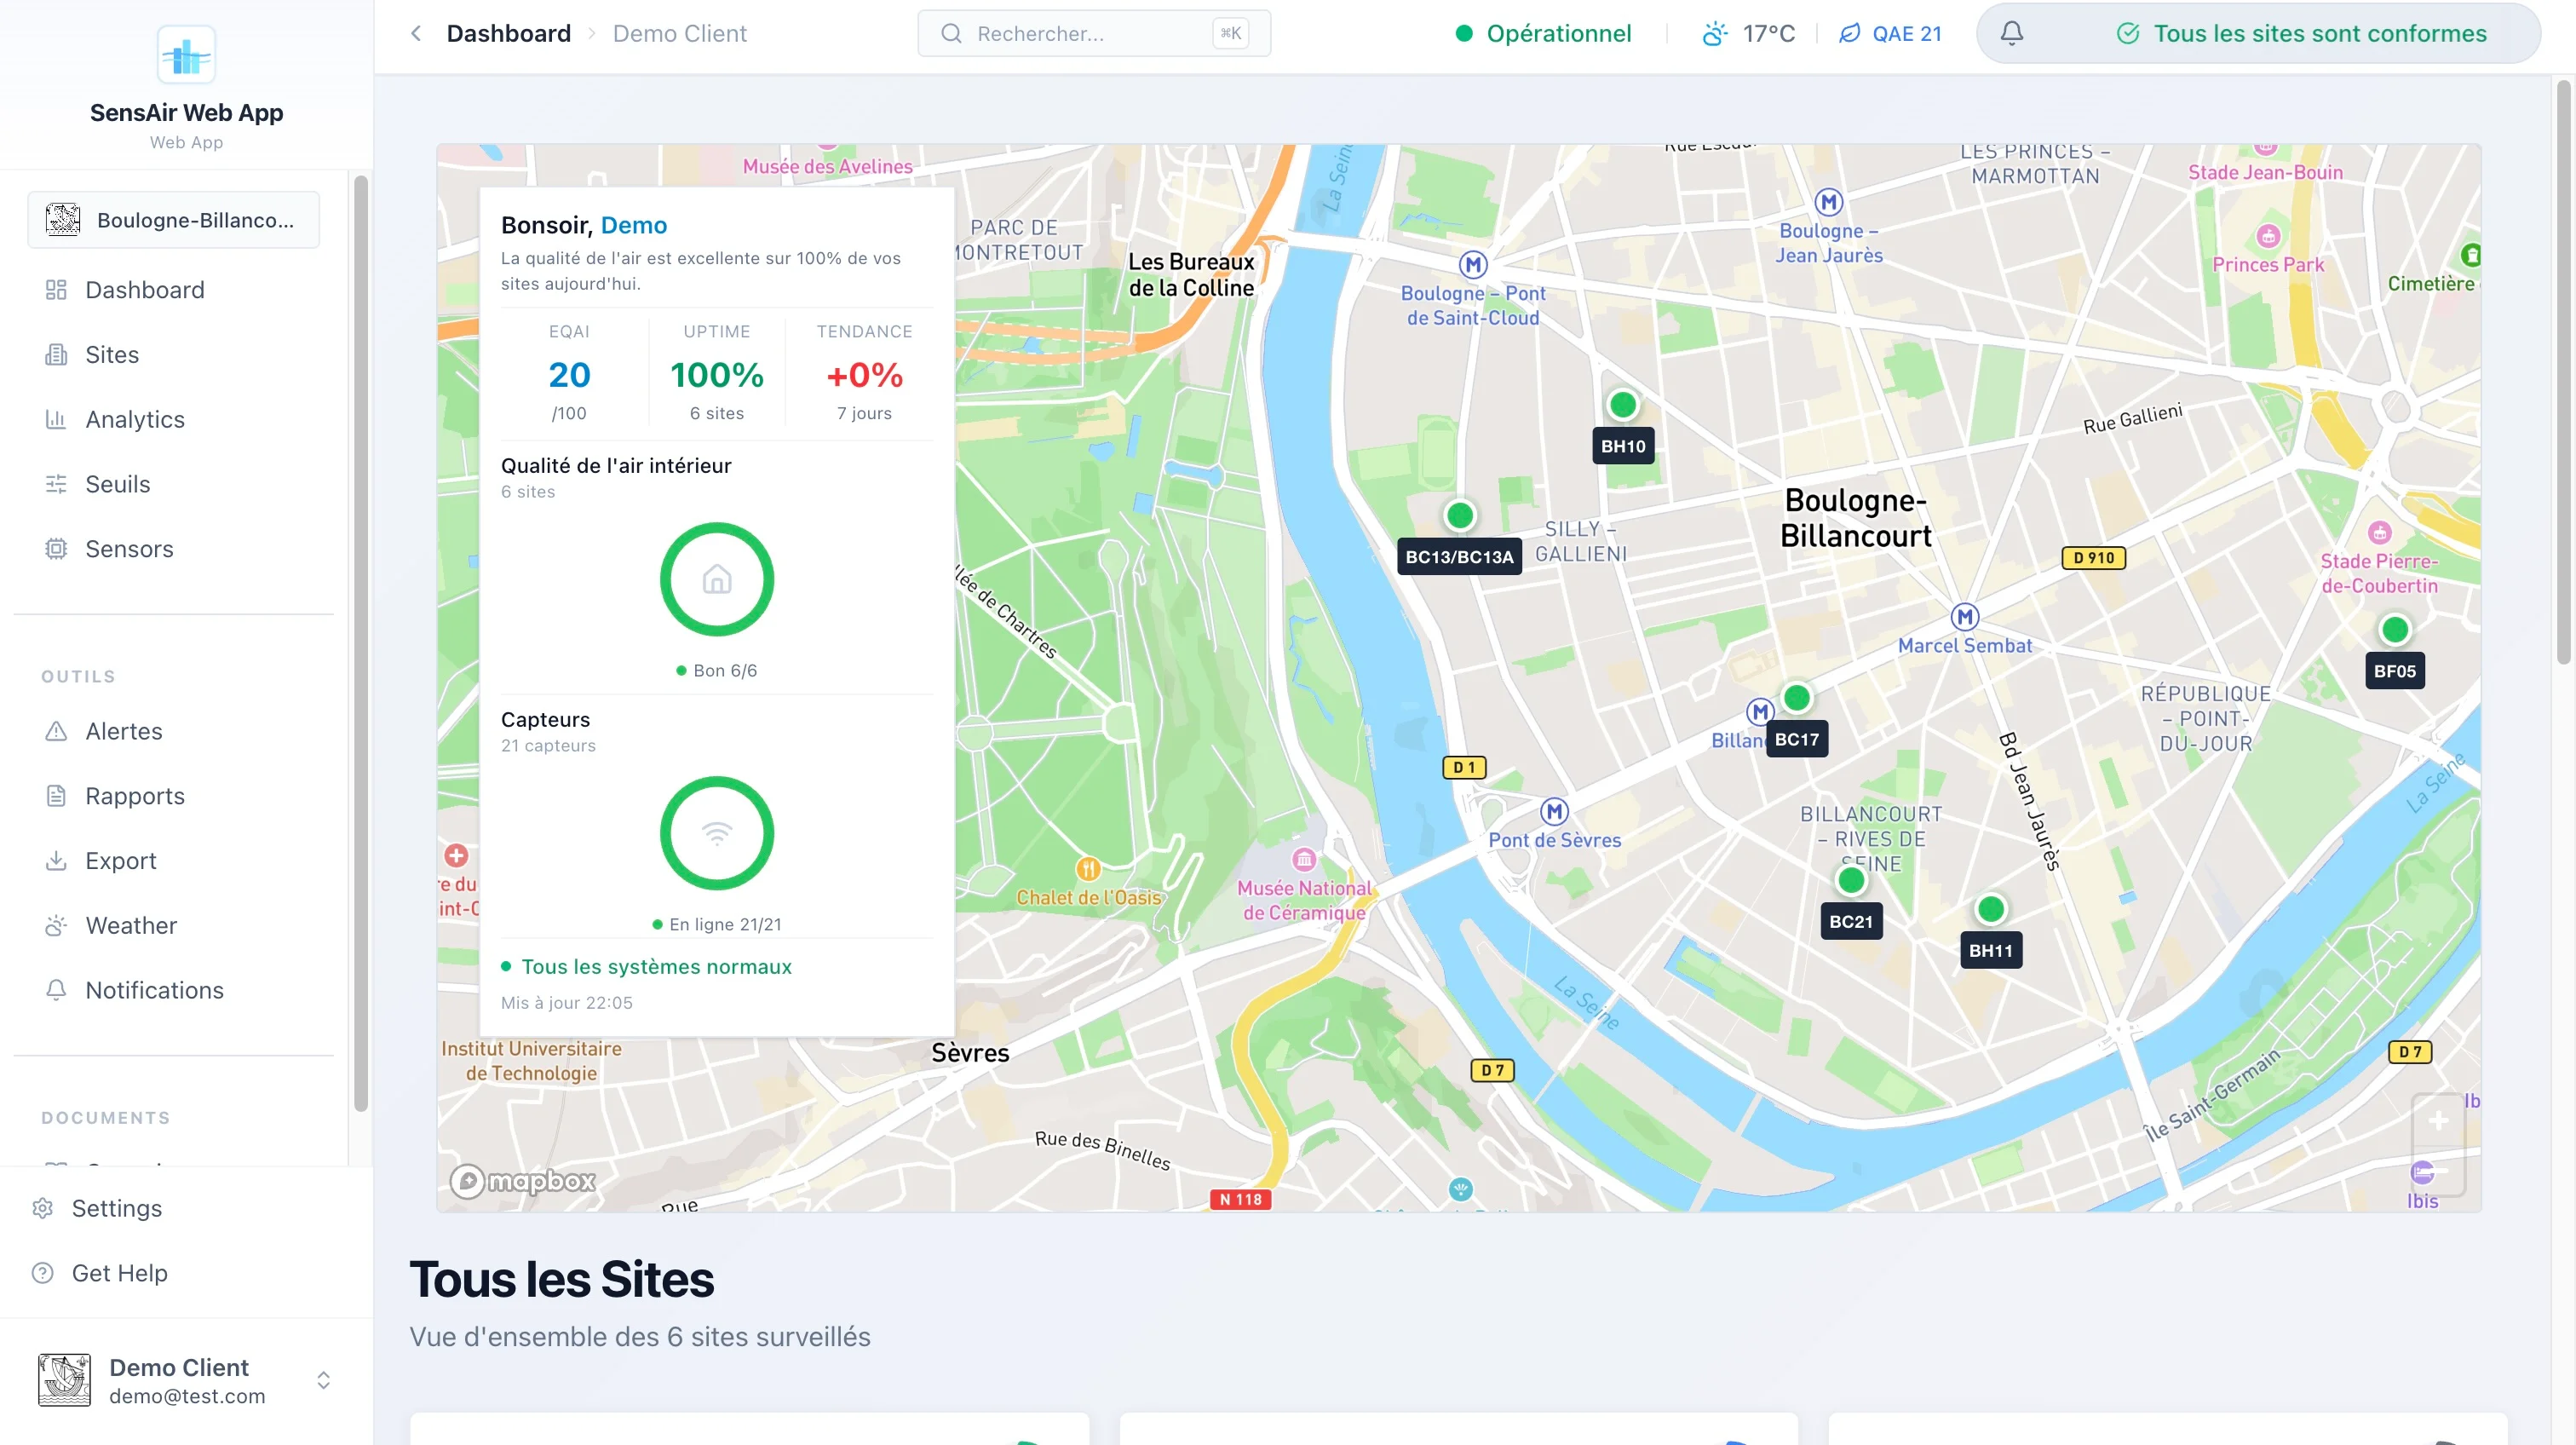Click the Tous les Sites heading
This screenshot has height=1445, width=2576.
[561, 1280]
